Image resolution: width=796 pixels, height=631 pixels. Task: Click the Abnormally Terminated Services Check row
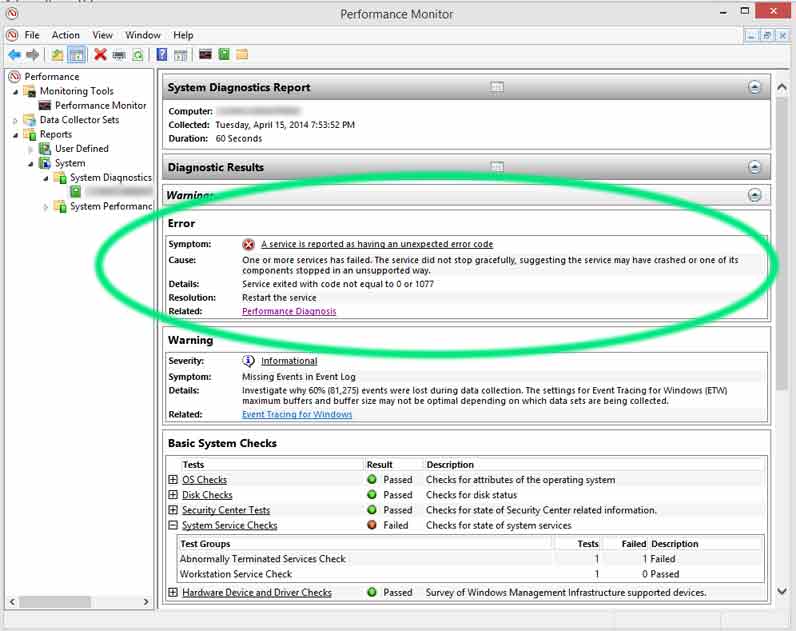tap(470, 559)
